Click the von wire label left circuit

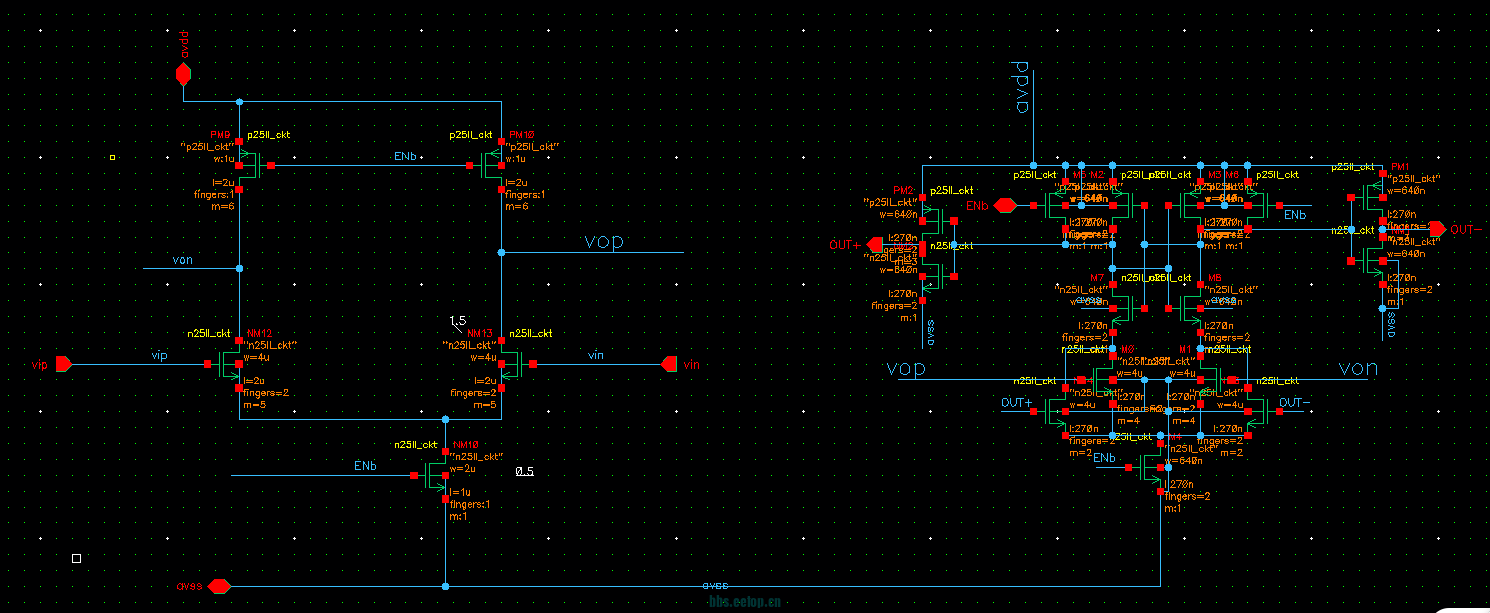point(182,260)
